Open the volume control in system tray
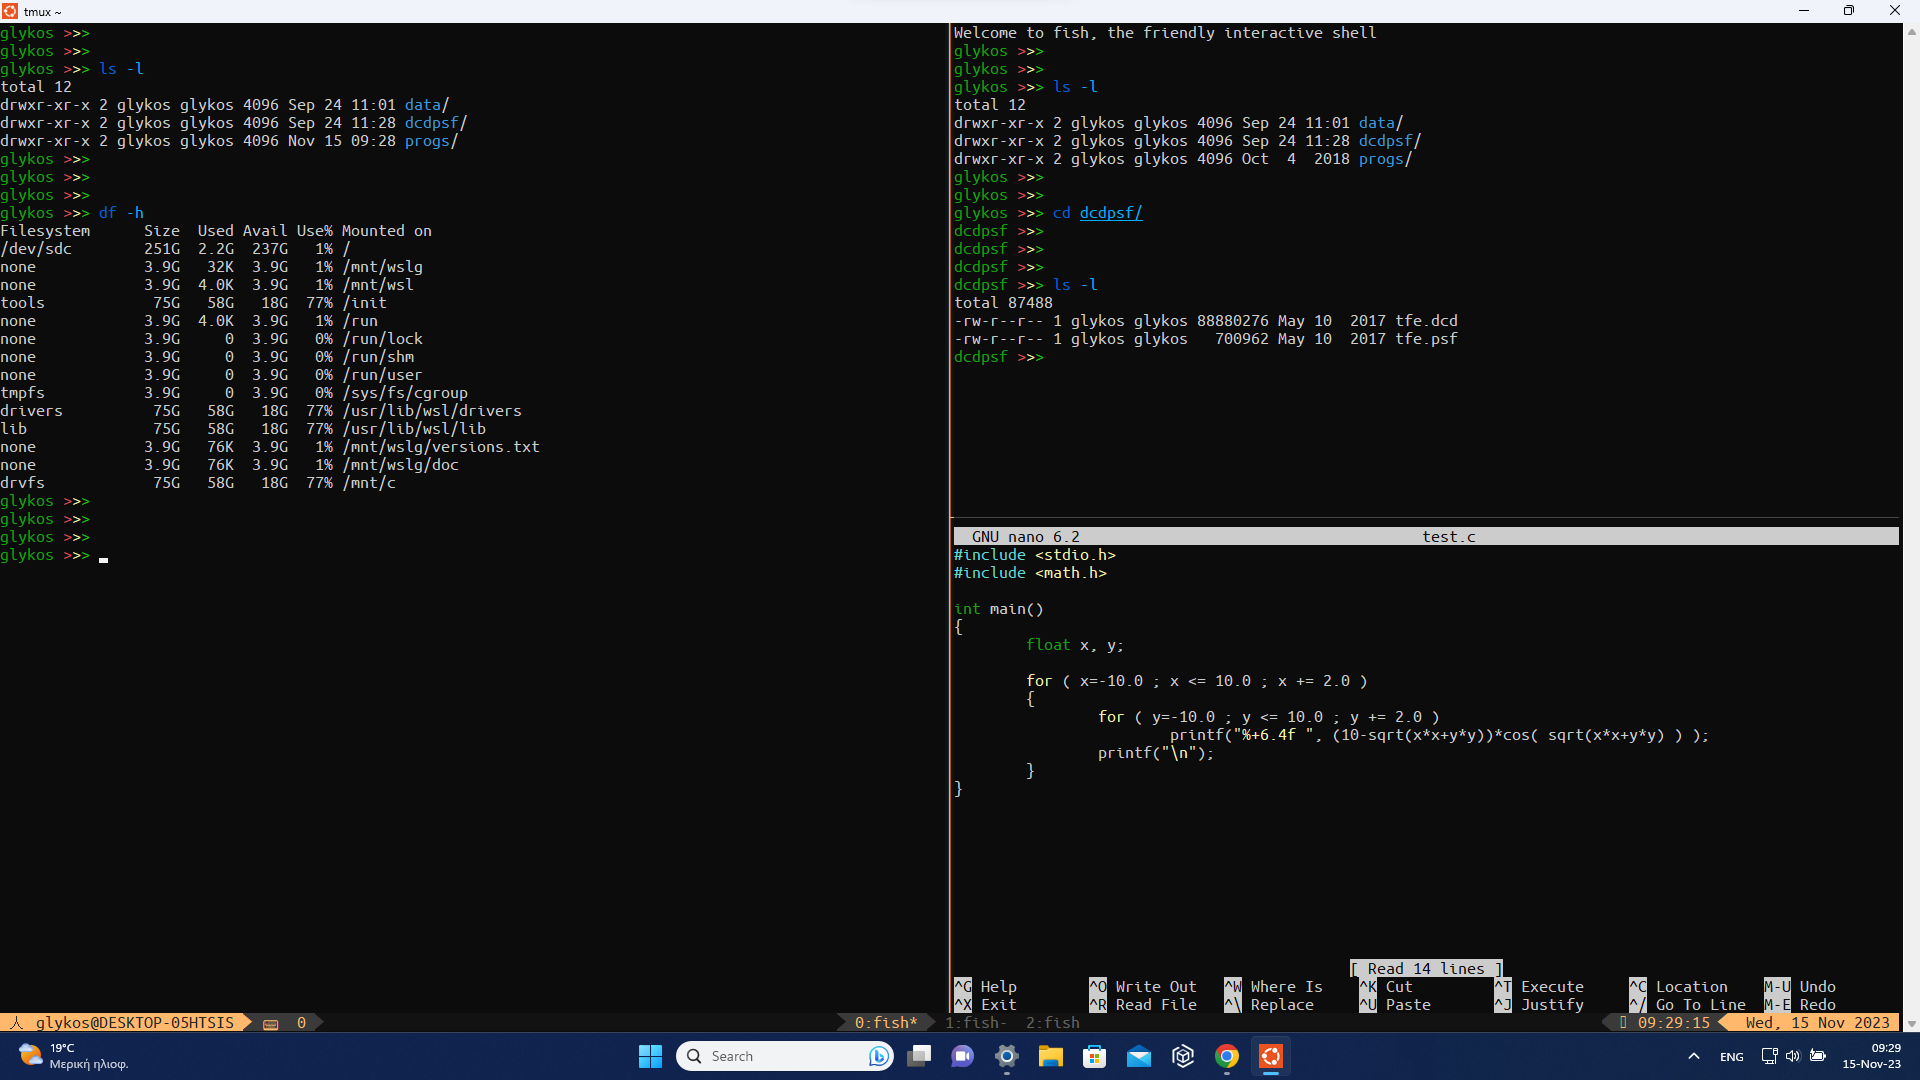This screenshot has width=1920, height=1080. pos(1793,1056)
